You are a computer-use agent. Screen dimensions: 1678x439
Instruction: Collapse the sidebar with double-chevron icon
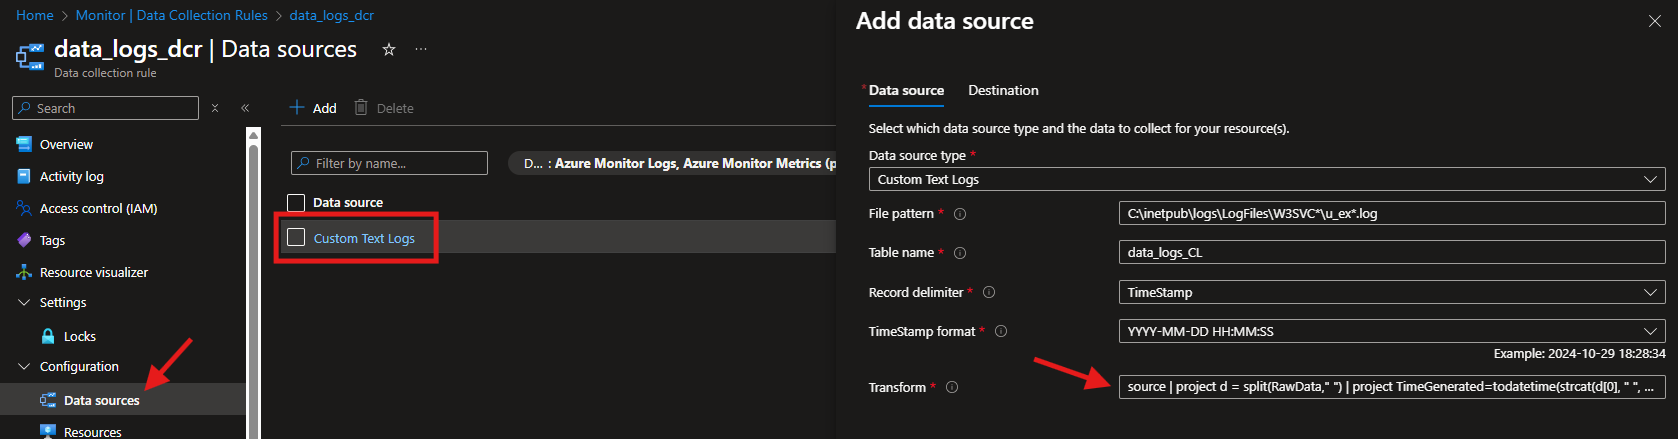245,108
